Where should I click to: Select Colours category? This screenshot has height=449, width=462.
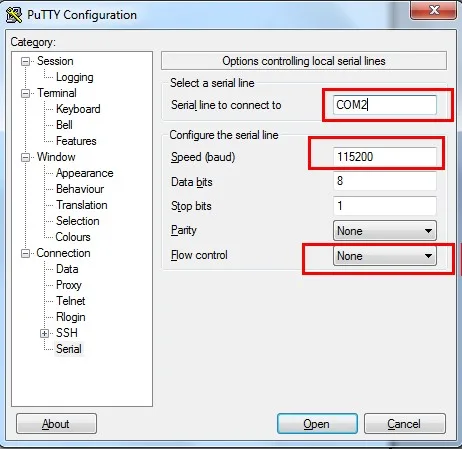(73, 237)
